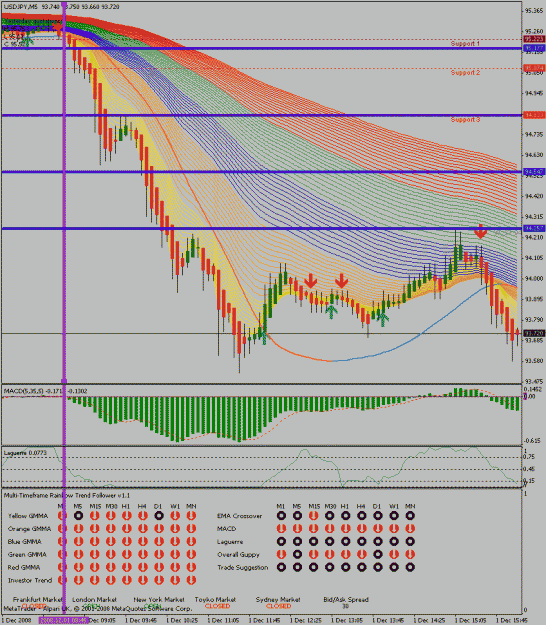Click the purple highlighted date on time axis
The height and width of the screenshot is (625, 546).
tap(63, 620)
